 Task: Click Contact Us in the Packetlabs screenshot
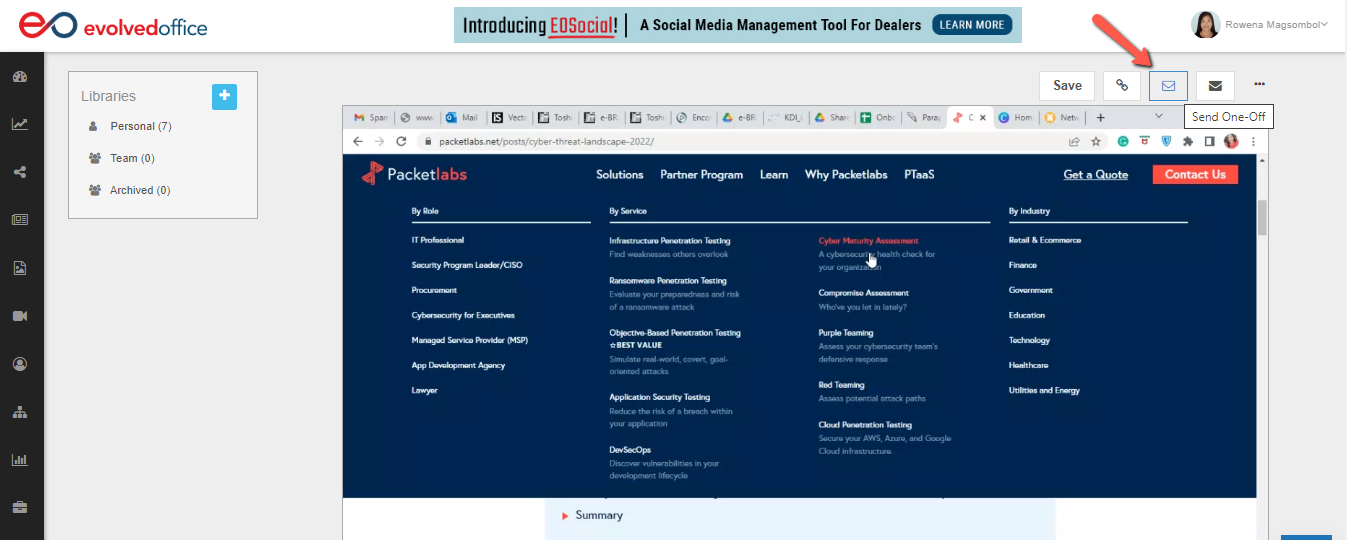tap(1195, 174)
